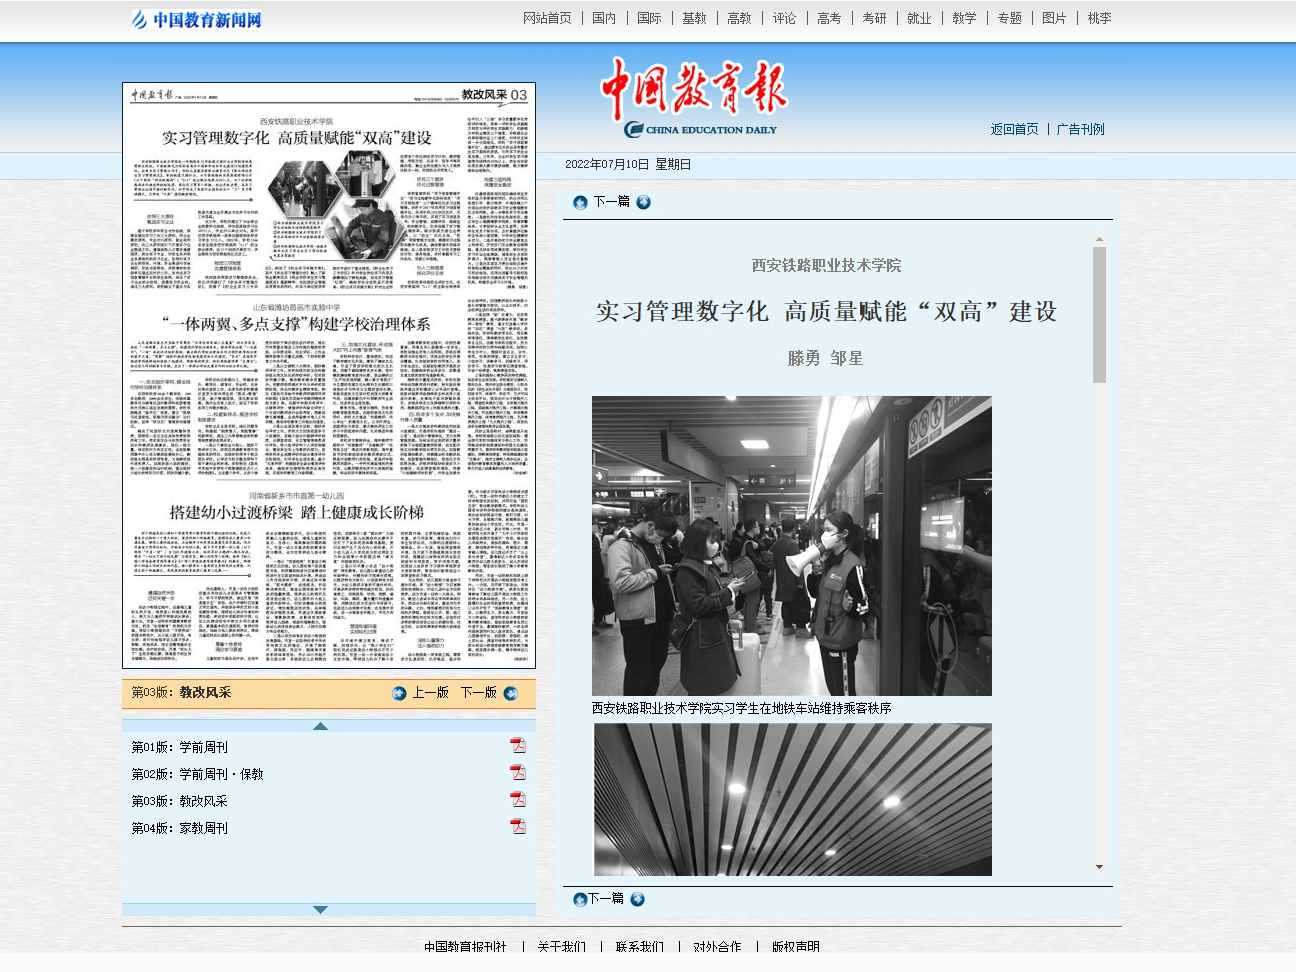Click PDF icon beside 第03版 教改风采 in list
This screenshot has width=1296, height=972.
(x=517, y=800)
